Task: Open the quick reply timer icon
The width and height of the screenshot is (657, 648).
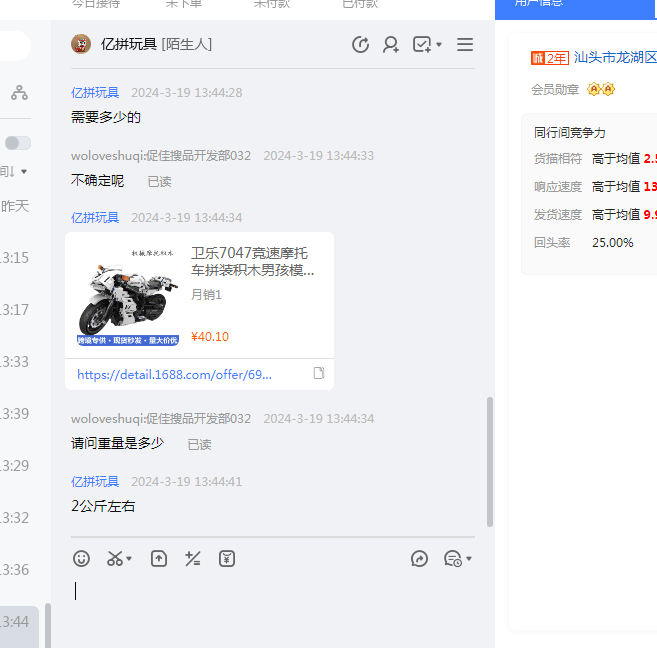Action: [453, 558]
